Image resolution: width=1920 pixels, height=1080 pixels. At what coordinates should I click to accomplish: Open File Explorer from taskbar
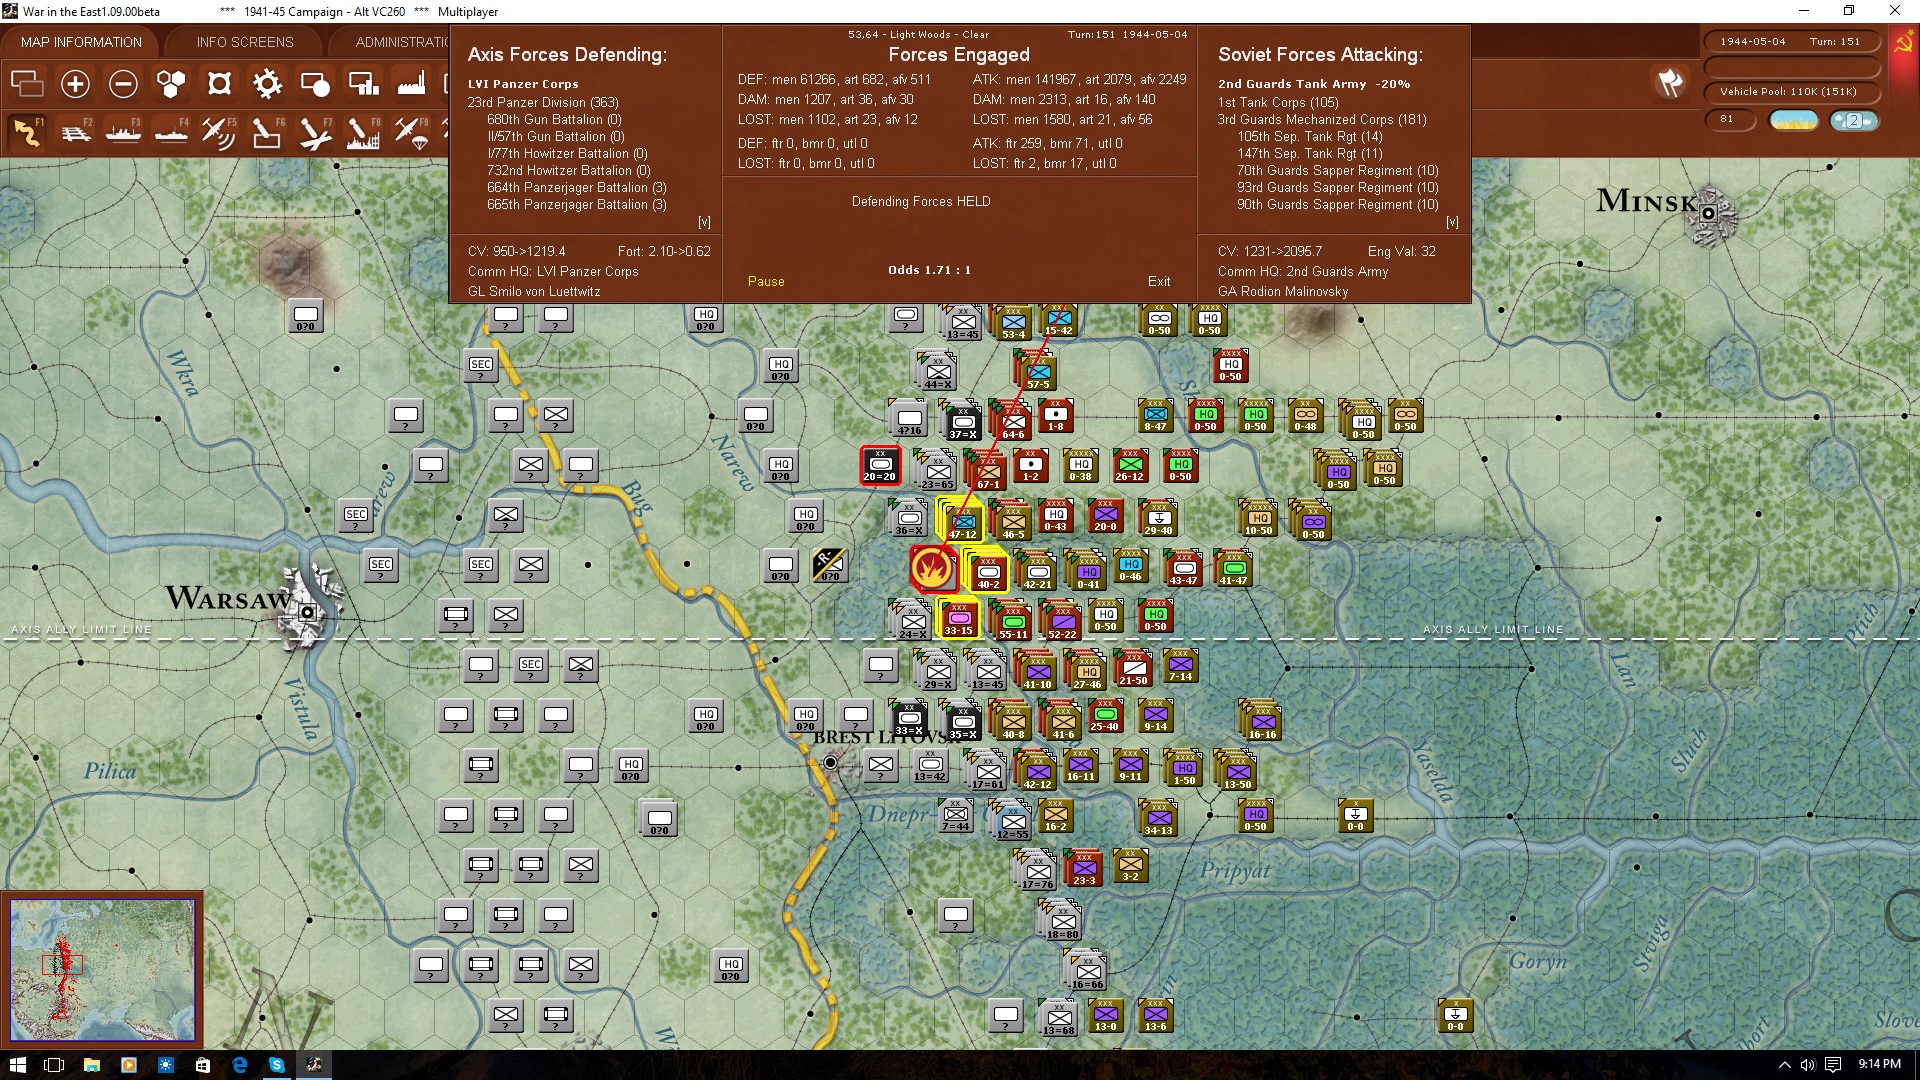pyautogui.click(x=91, y=1065)
